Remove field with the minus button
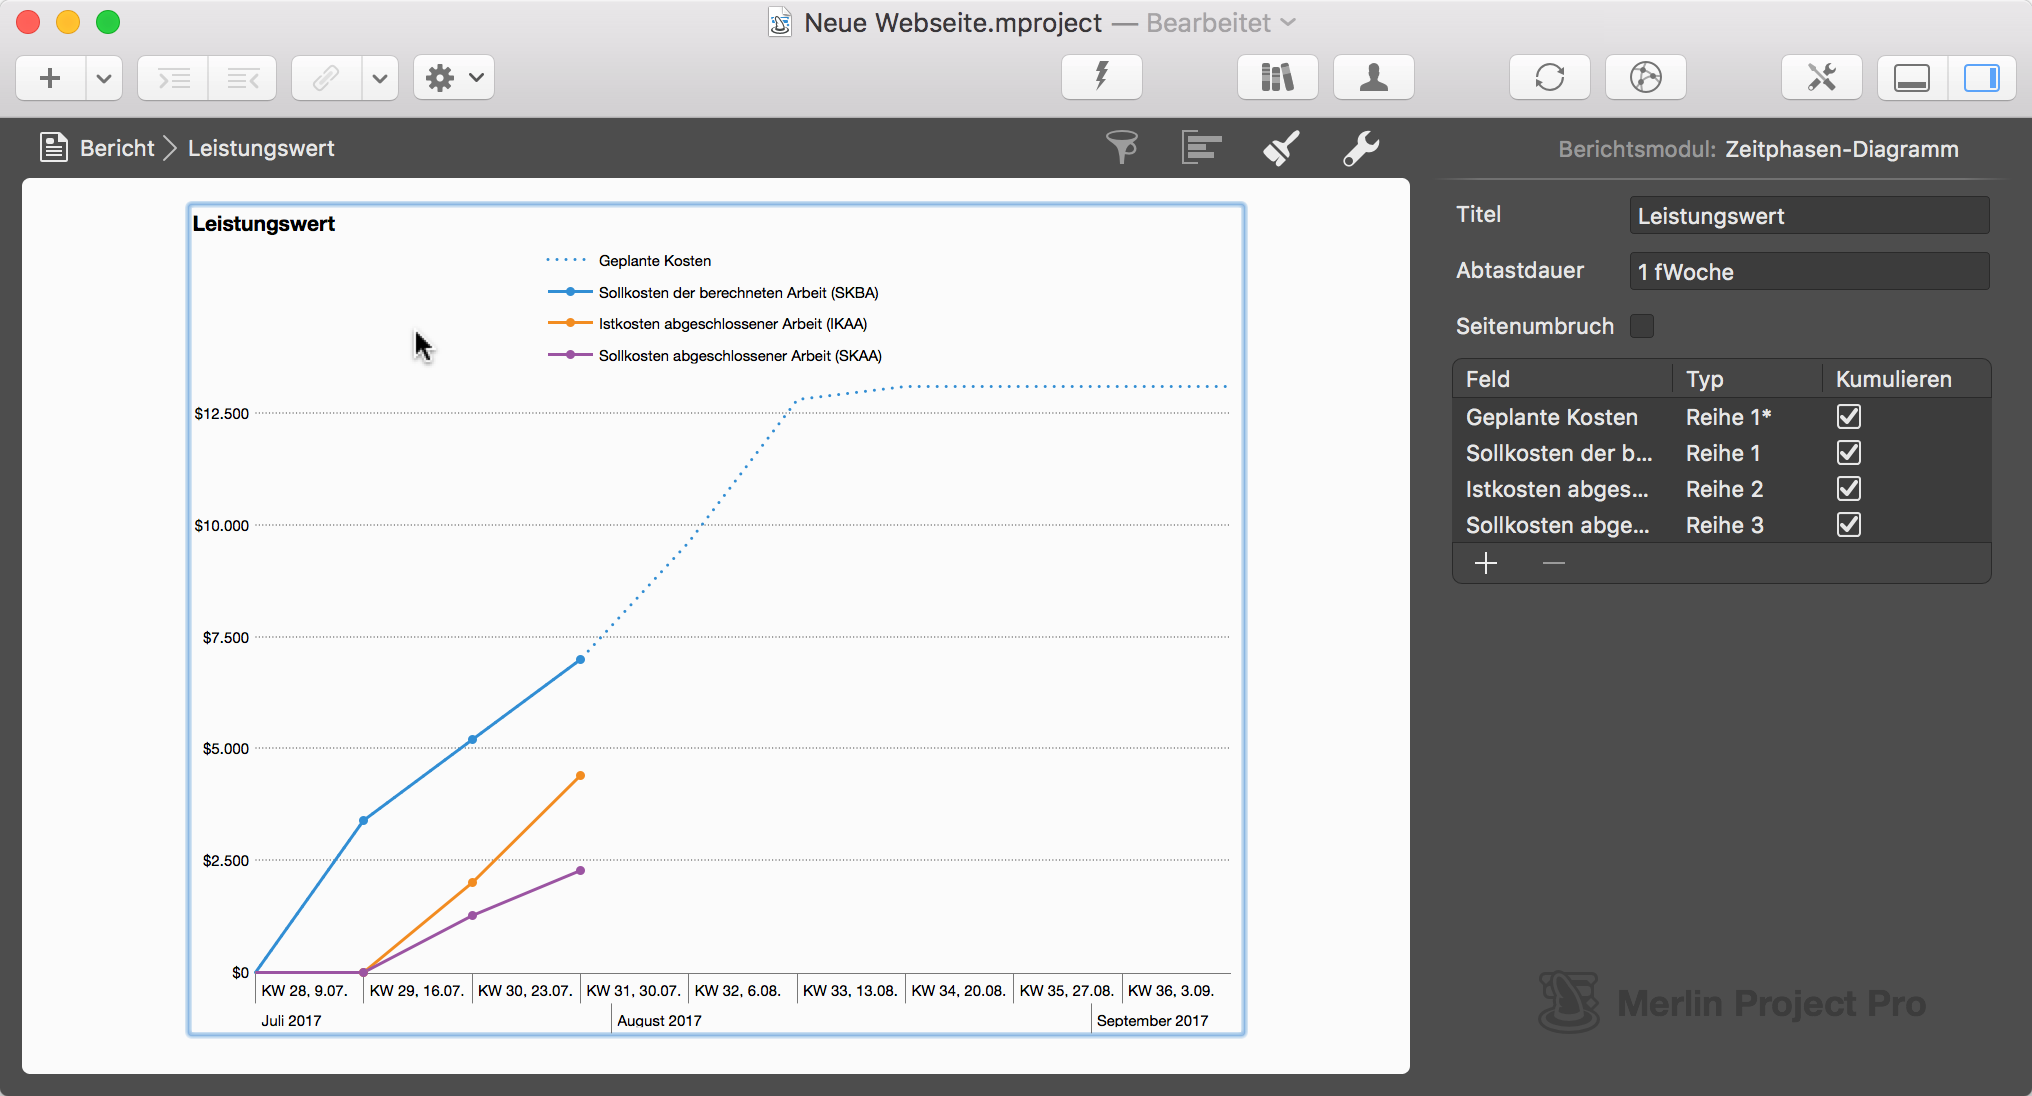Screen dimensions: 2032x1096 [1553, 564]
